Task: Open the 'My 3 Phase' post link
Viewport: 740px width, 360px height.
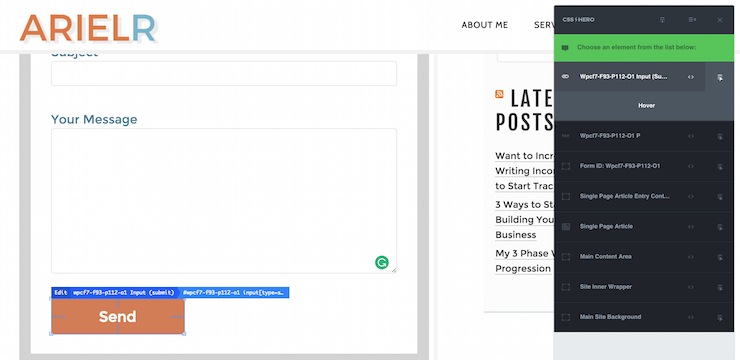Action: click(524, 261)
